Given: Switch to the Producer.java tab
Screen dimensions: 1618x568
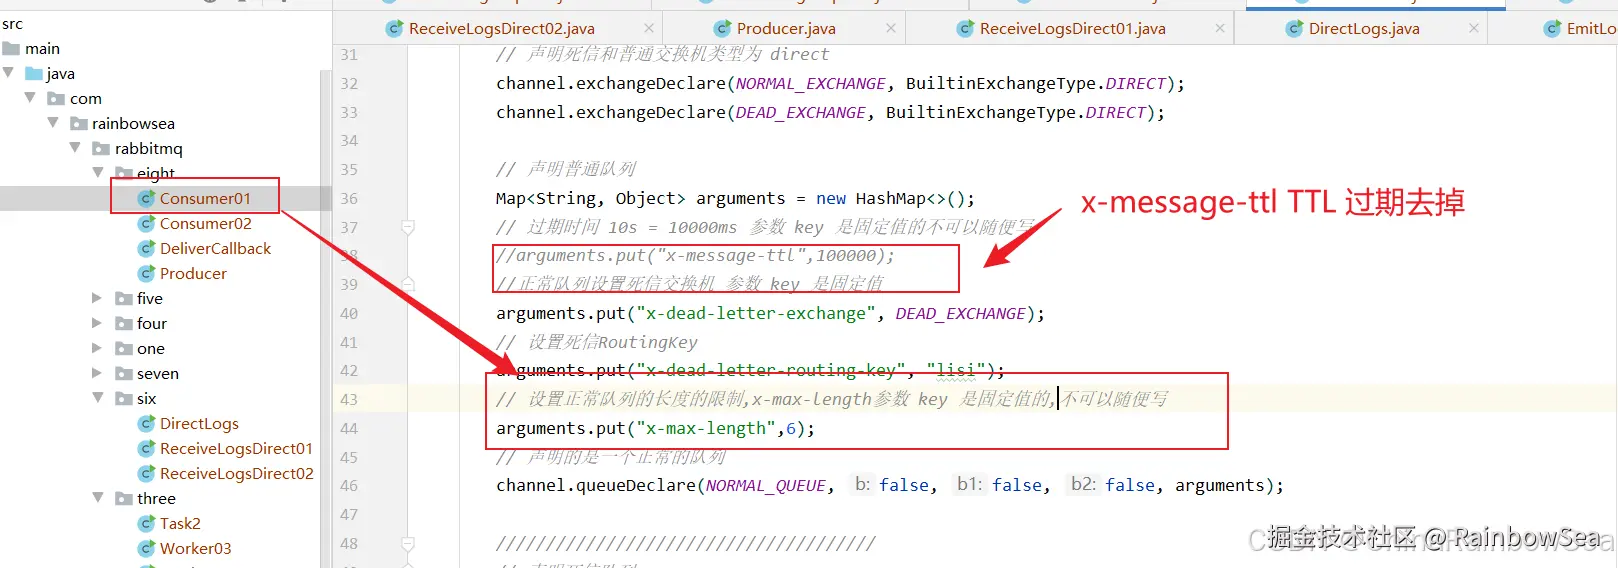Looking at the screenshot, I should (786, 29).
